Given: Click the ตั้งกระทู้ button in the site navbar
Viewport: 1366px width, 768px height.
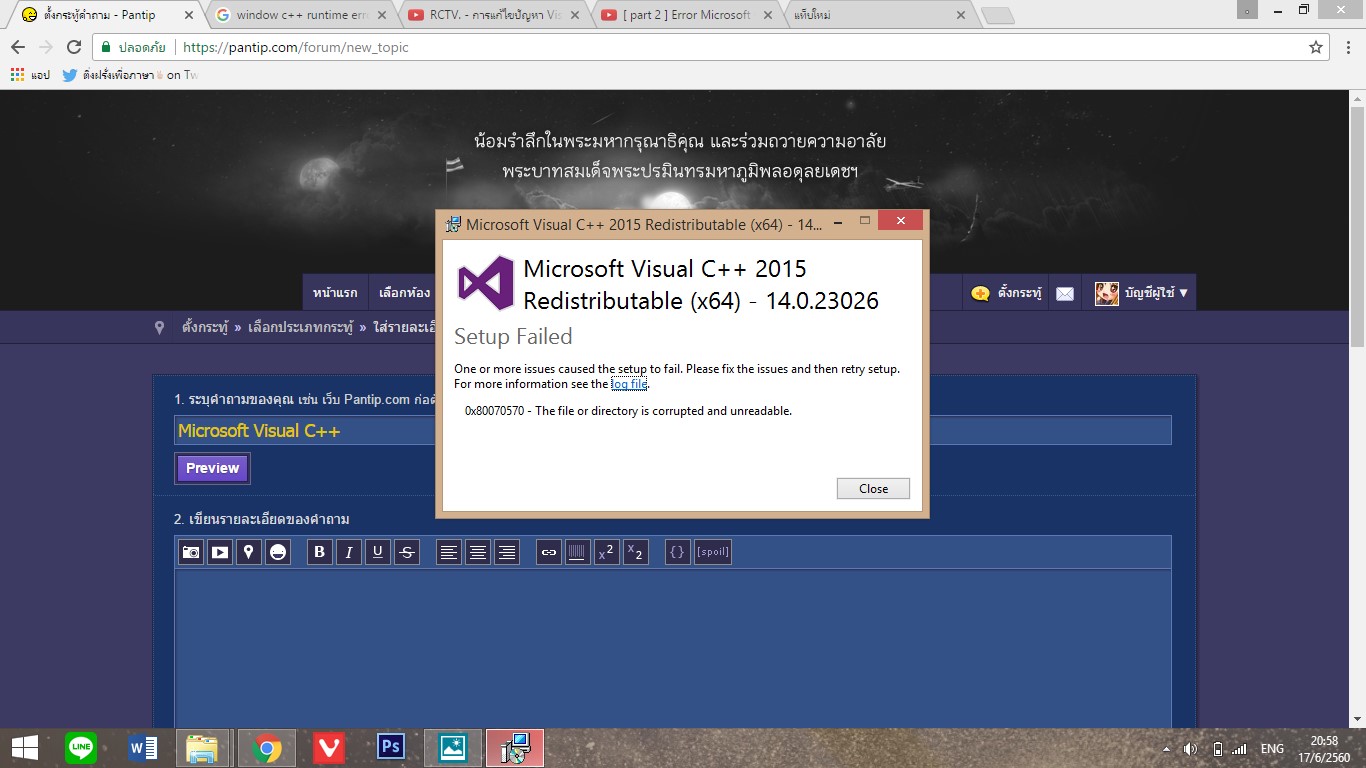Looking at the screenshot, I should coord(1006,293).
